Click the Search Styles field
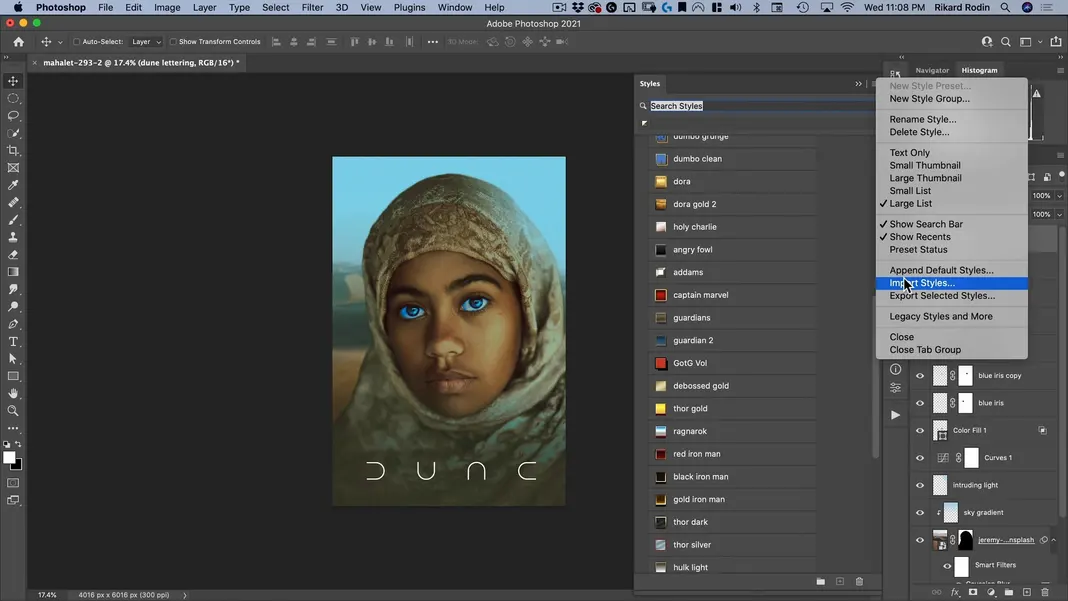 [x=760, y=106]
